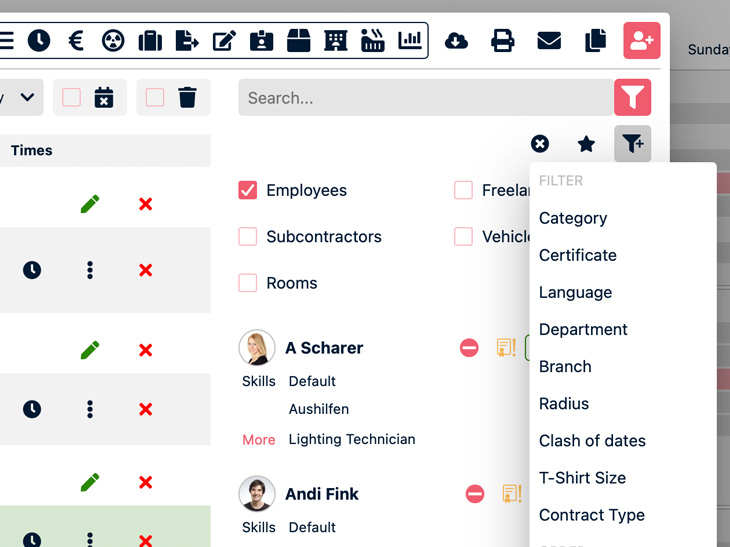Choose Clash of dates filter option

(x=592, y=441)
